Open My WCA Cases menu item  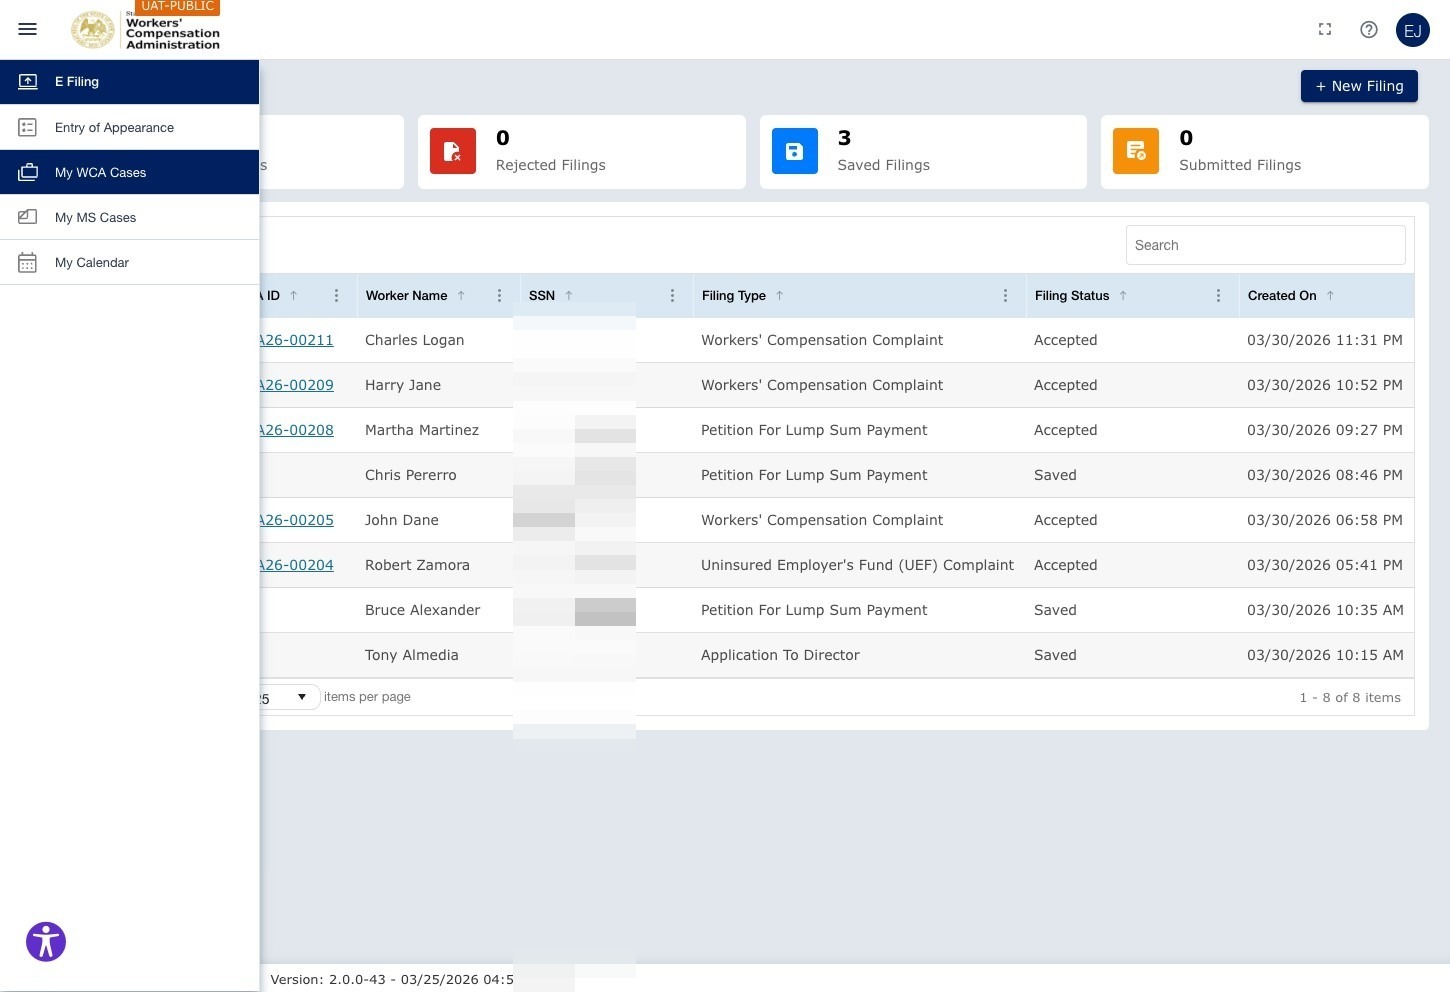[129, 172]
